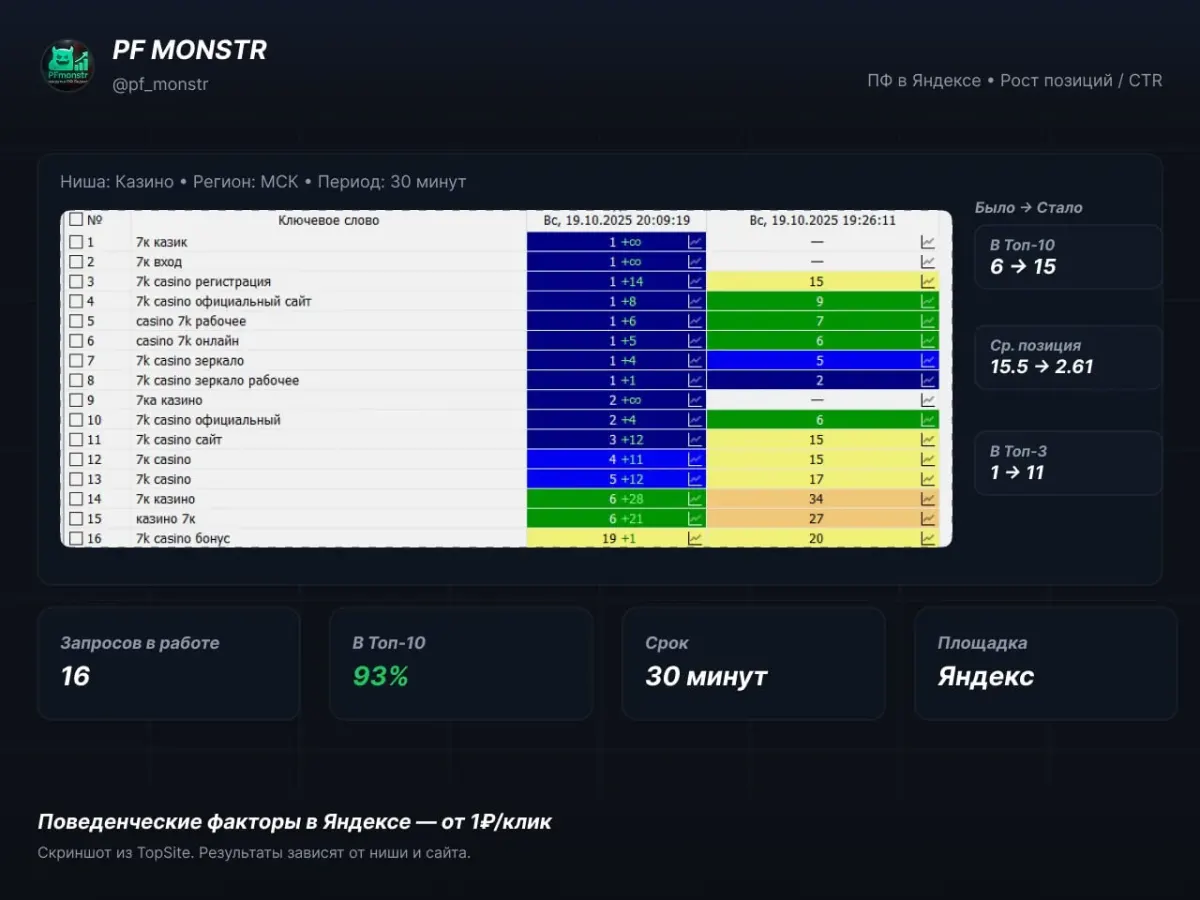Select the "Срок 30 минут" card
The image size is (1200, 900).
753,663
